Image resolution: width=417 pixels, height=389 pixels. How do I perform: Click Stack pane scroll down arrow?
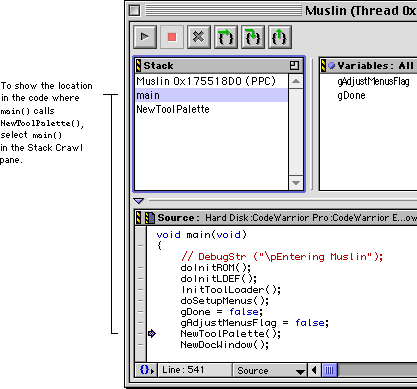296,183
